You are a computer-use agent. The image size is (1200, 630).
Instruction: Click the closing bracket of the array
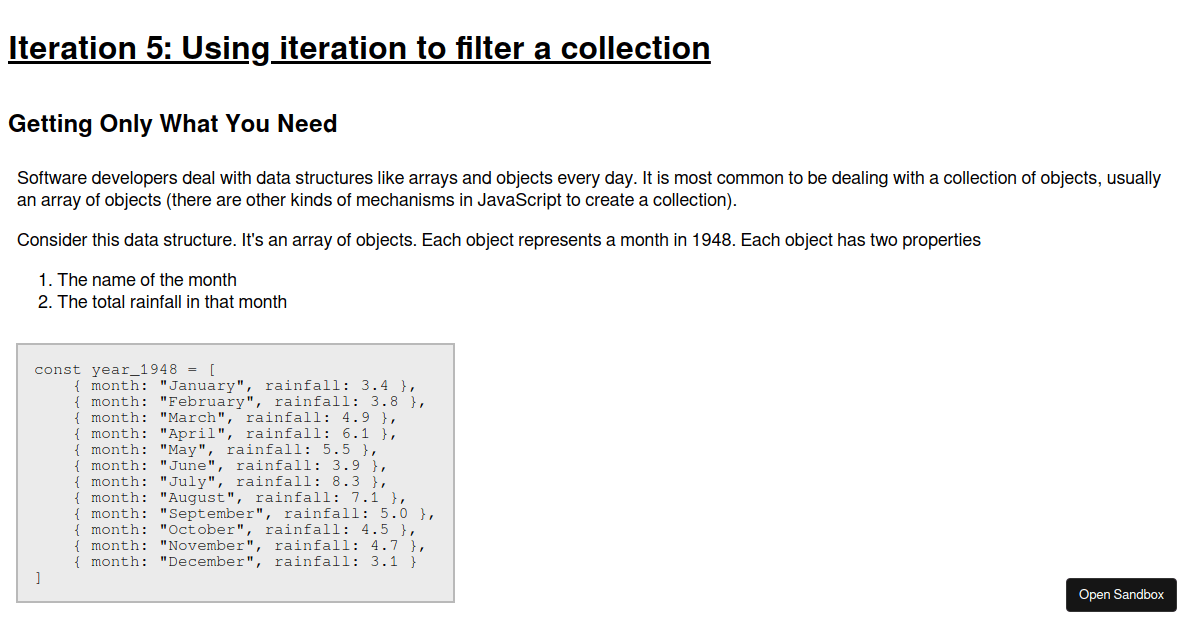point(38,578)
